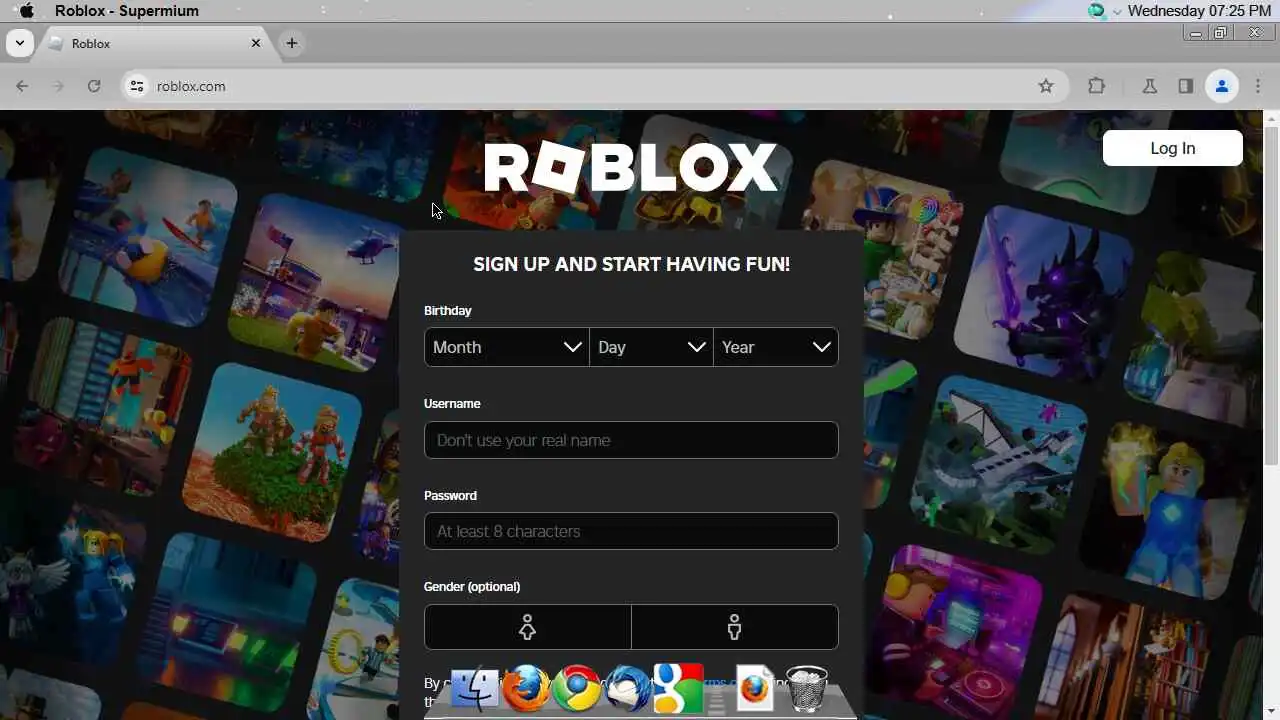
Task: Open the menu bar chevron dropdown
Action: [x=1117, y=11]
